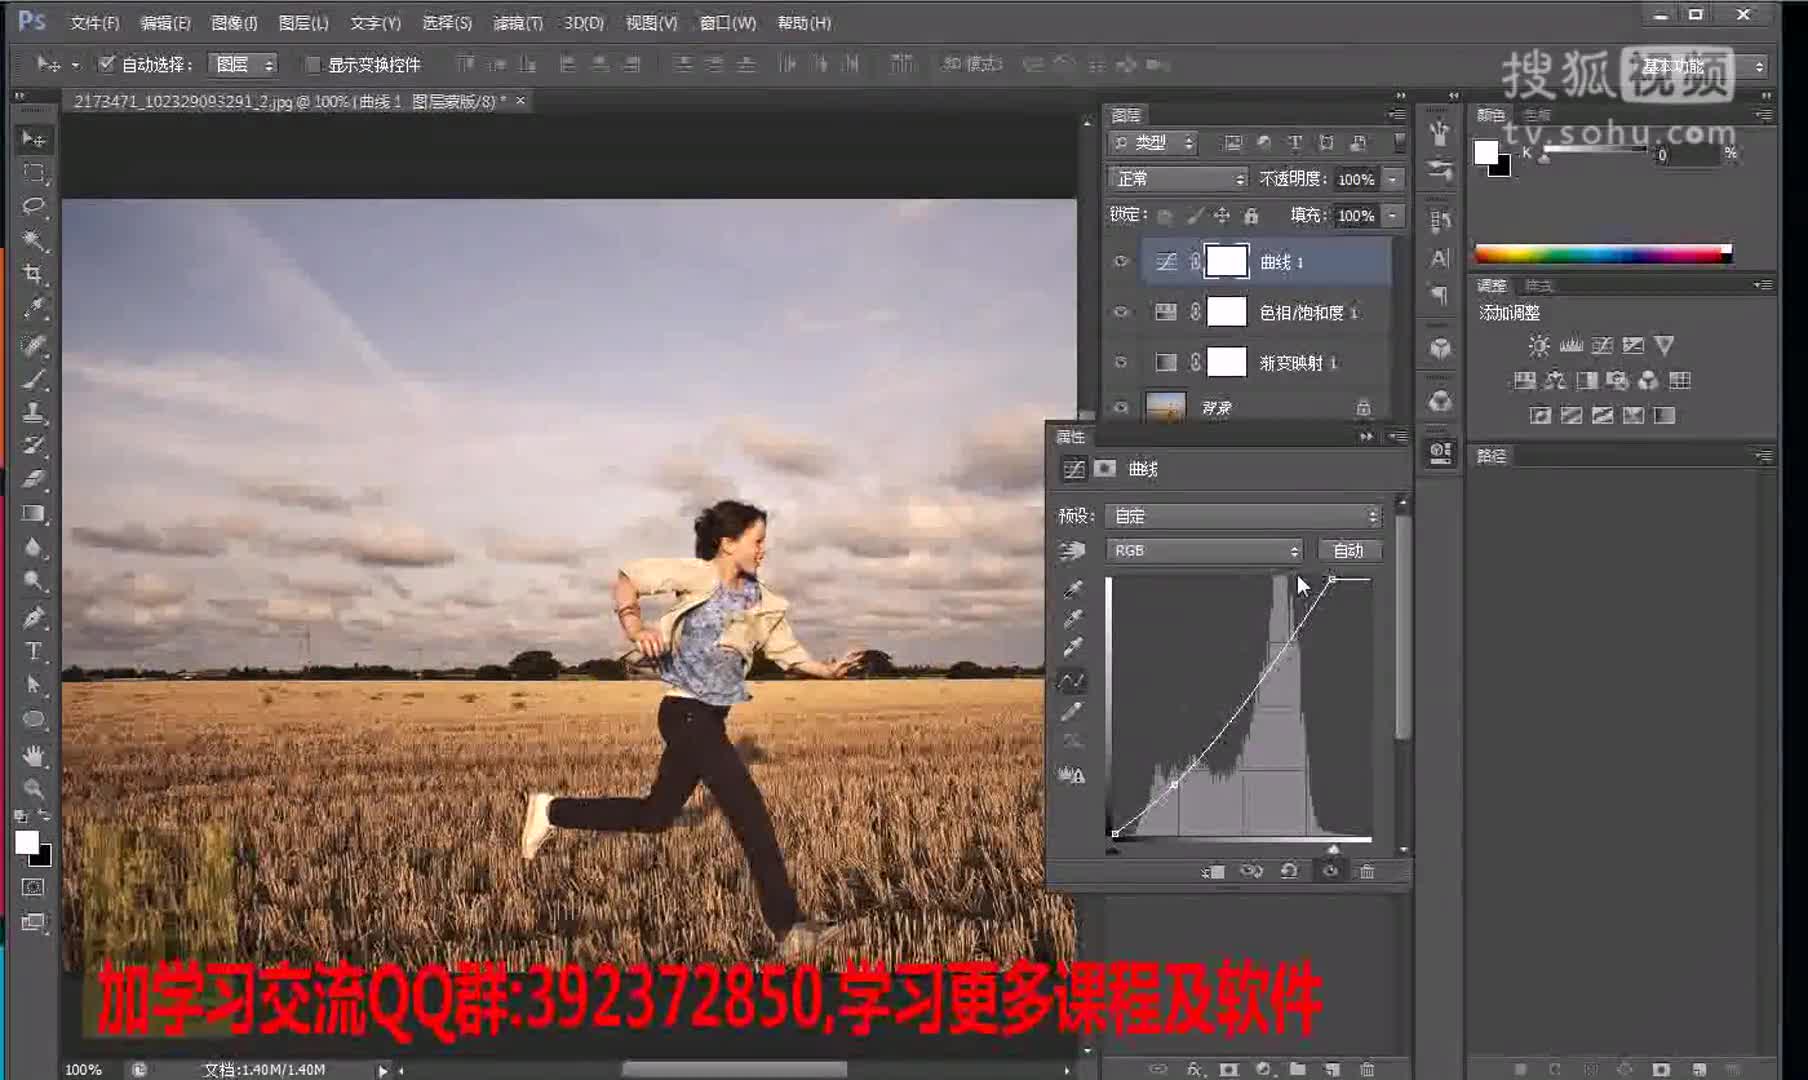Select the Gradient tool
Viewport: 1808px width, 1080px height.
(x=33, y=513)
